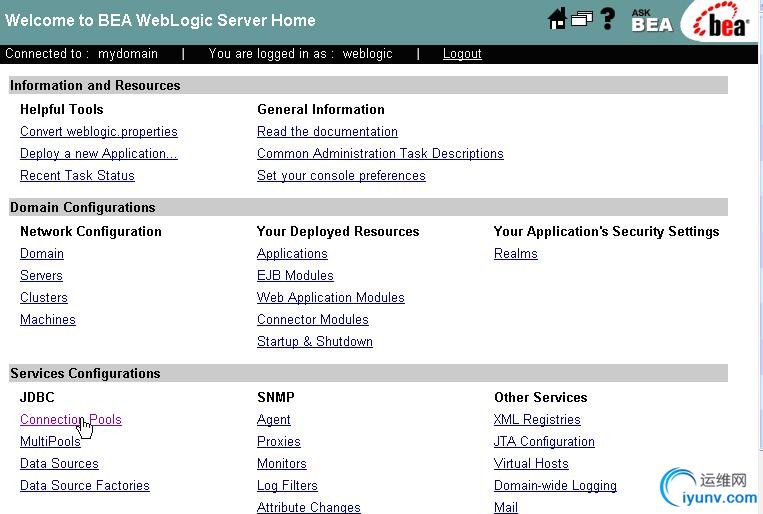Screen dimensions: 763x514
Task: Open Startup & Shutdown link
Action: click(x=314, y=341)
